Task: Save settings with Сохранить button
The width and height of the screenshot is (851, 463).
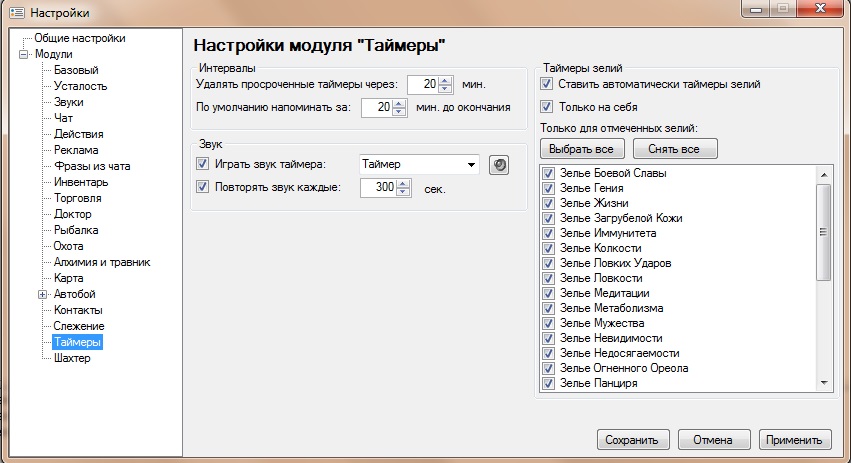Action: coord(633,440)
